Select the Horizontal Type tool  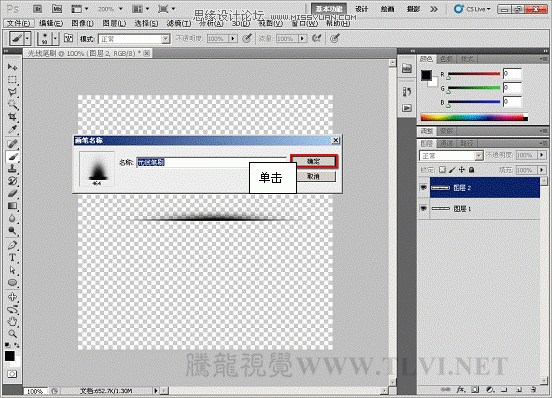[x=12, y=258]
